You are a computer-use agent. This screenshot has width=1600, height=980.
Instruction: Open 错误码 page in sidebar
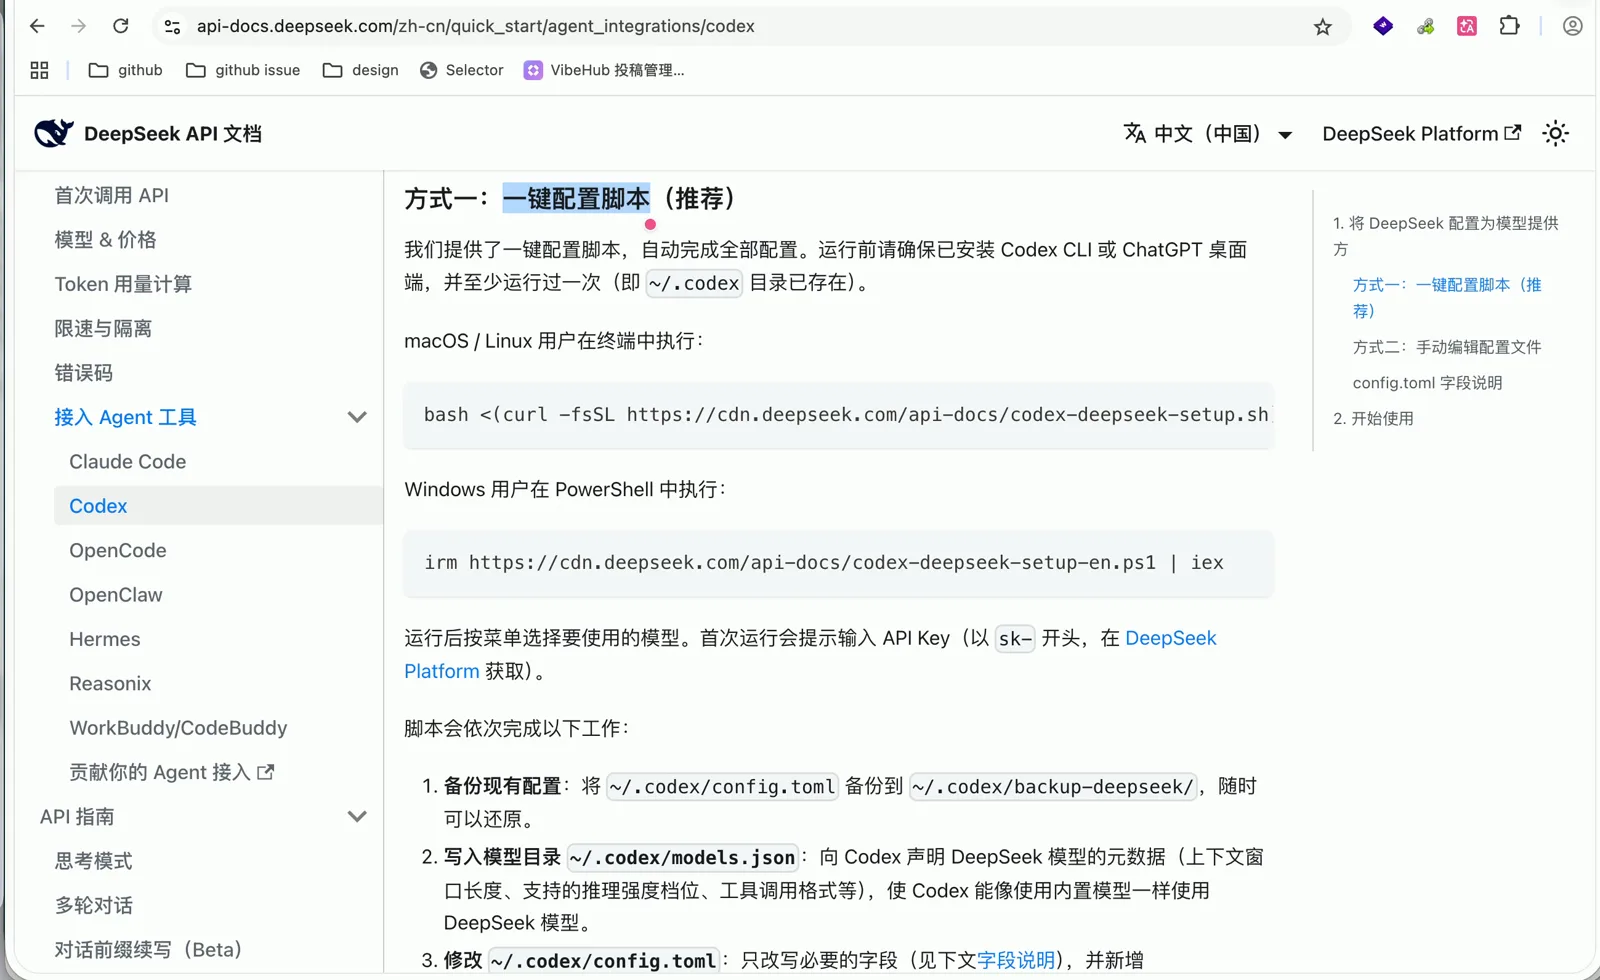pyautogui.click(x=83, y=373)
